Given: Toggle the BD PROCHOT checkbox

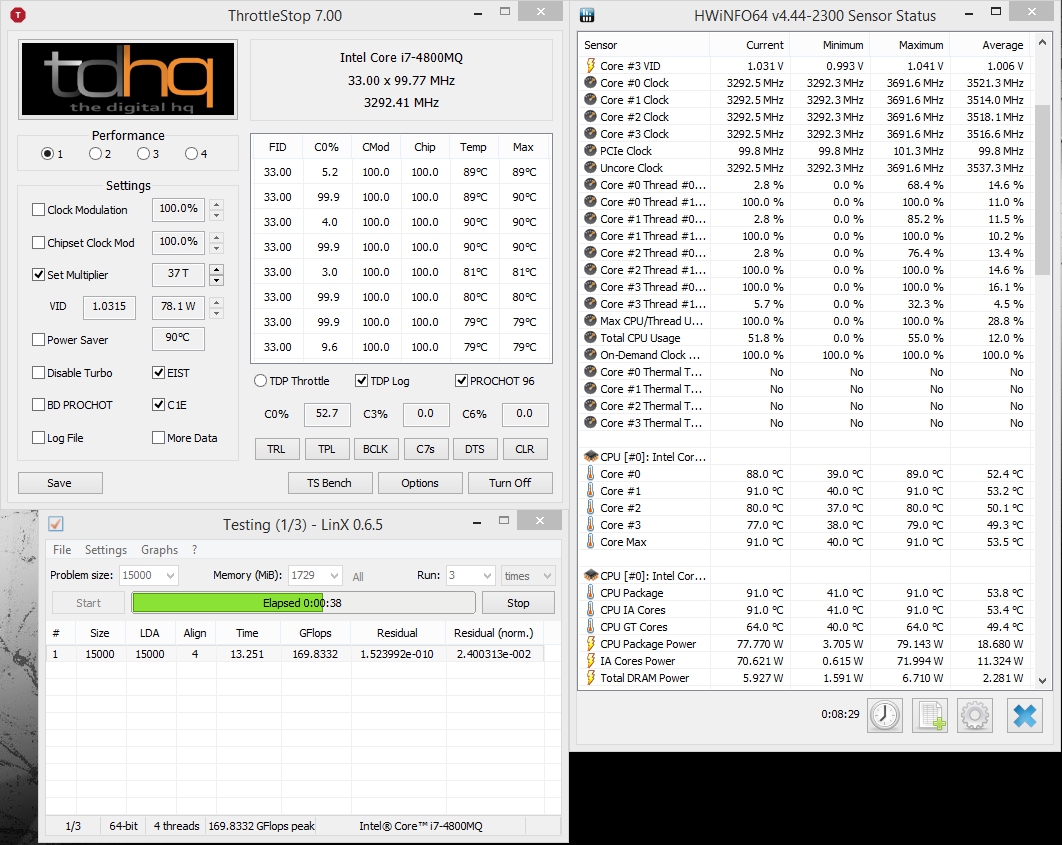Looking at the screenshot, I should point(39,405).
